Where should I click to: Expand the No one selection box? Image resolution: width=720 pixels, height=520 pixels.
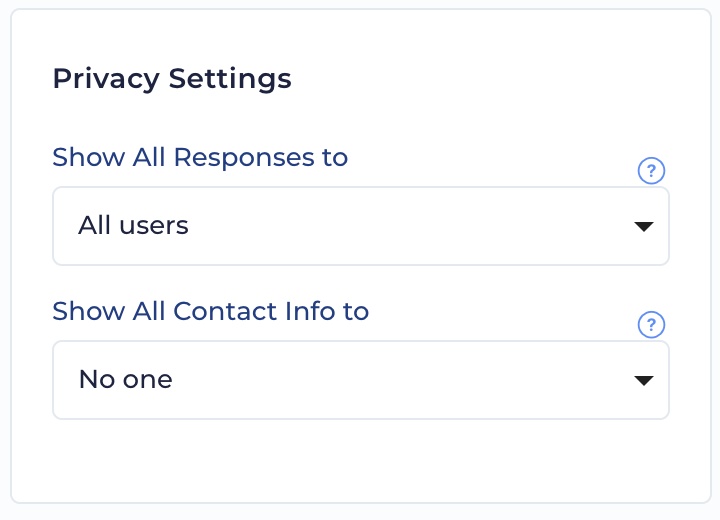361,380
